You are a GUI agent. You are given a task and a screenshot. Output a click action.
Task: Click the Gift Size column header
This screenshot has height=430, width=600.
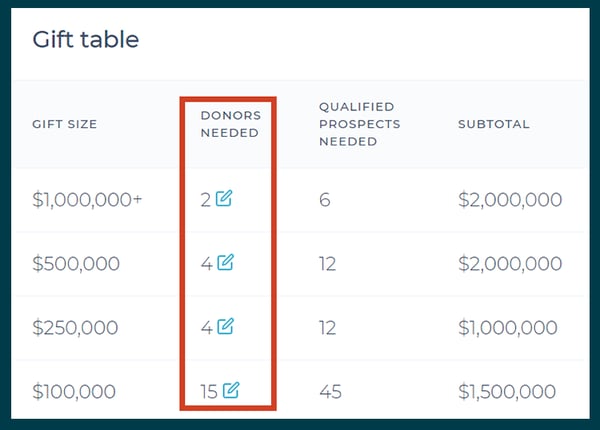[65, 124]
